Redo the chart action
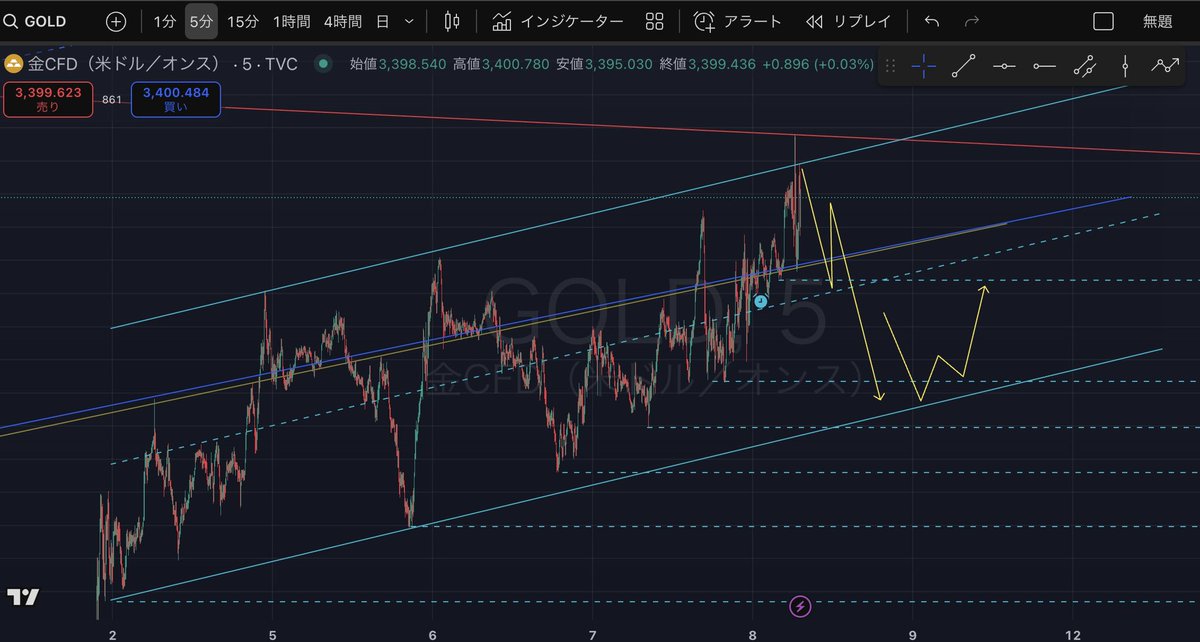Viewport: 1200px width, 642px height. 971,21
